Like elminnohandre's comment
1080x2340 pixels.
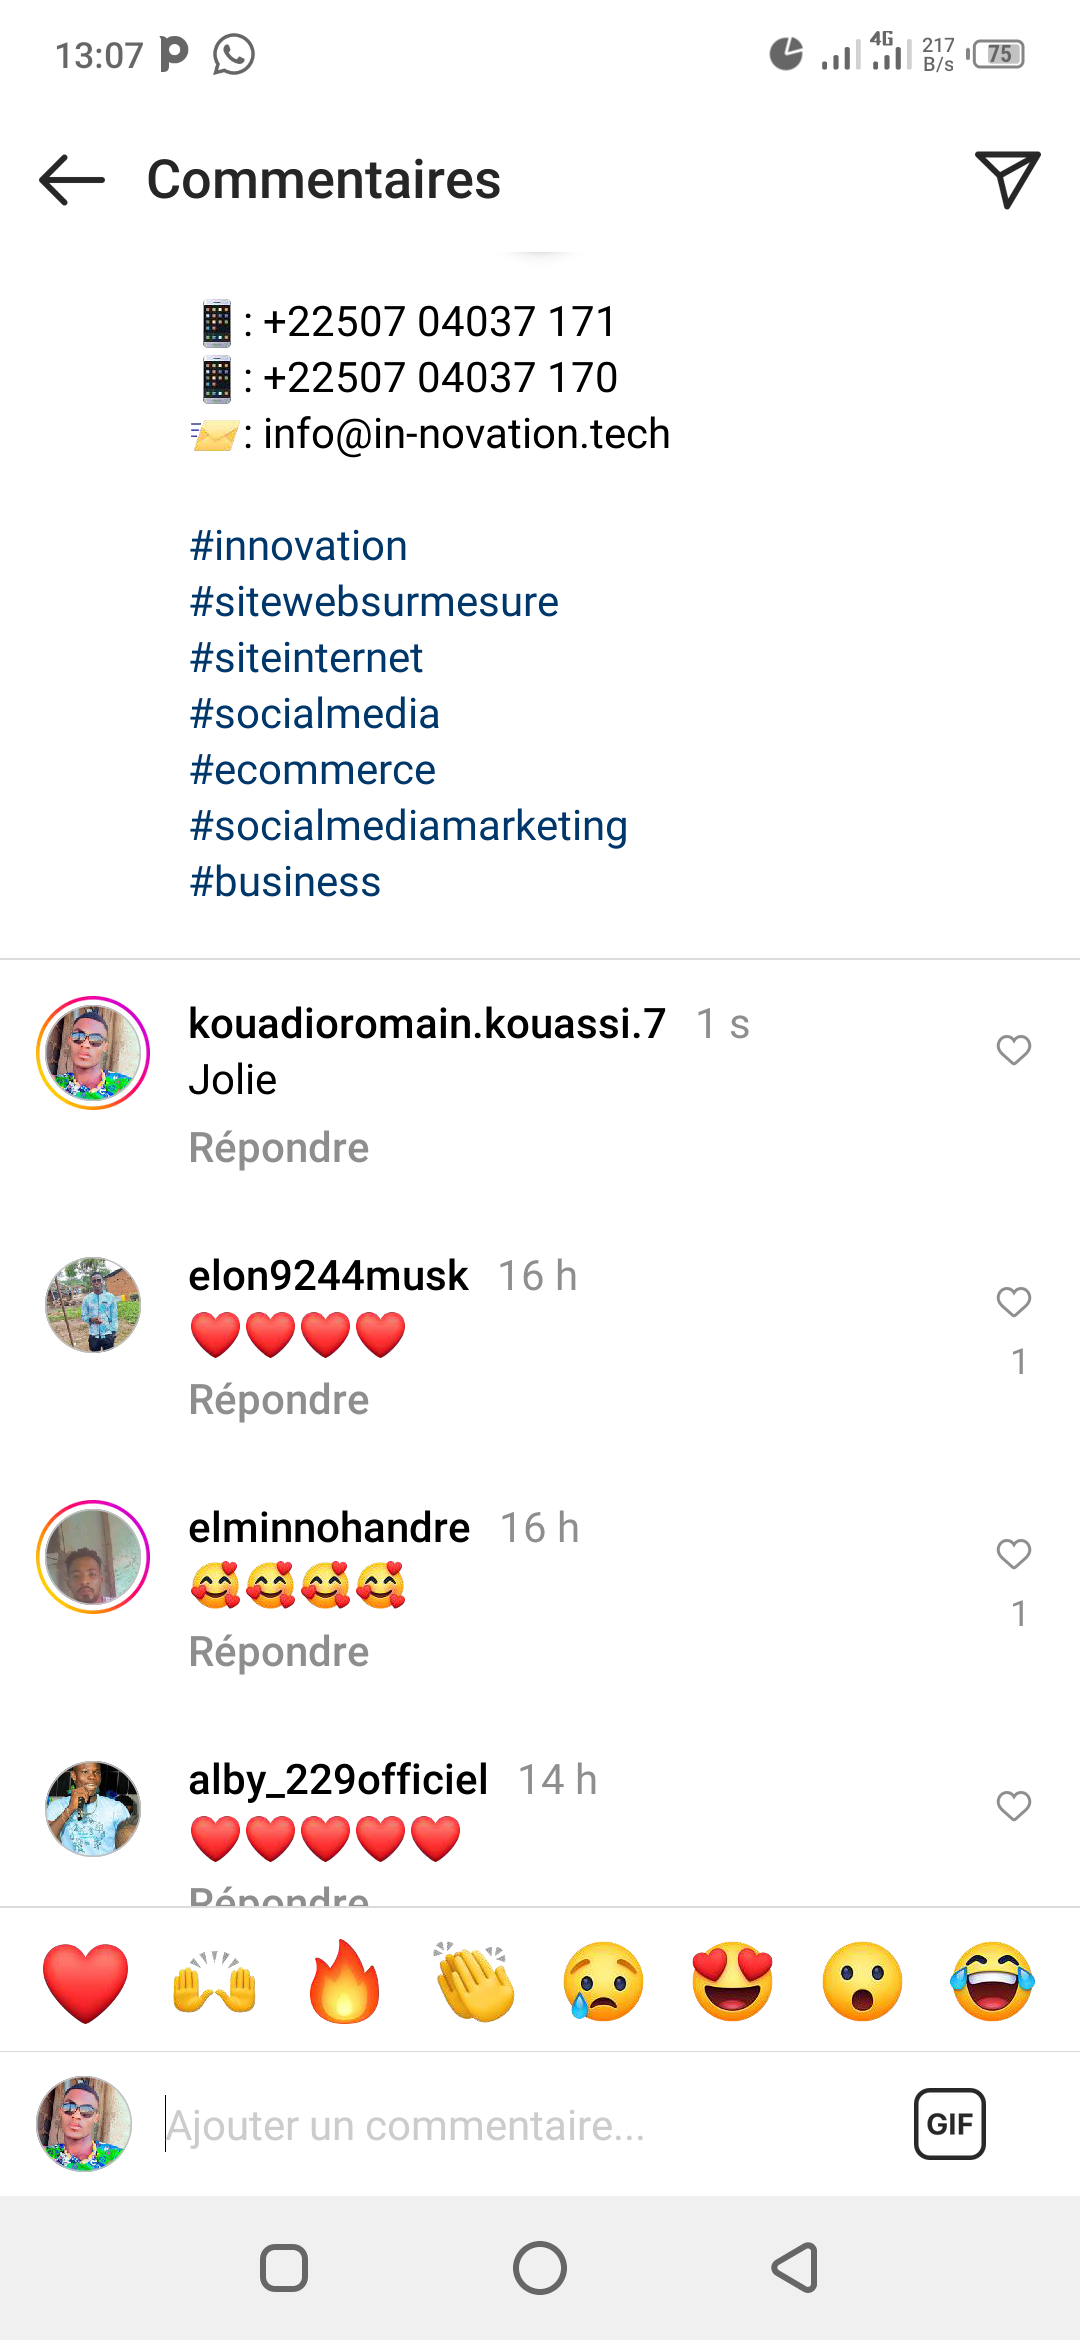point(1013,1554)
